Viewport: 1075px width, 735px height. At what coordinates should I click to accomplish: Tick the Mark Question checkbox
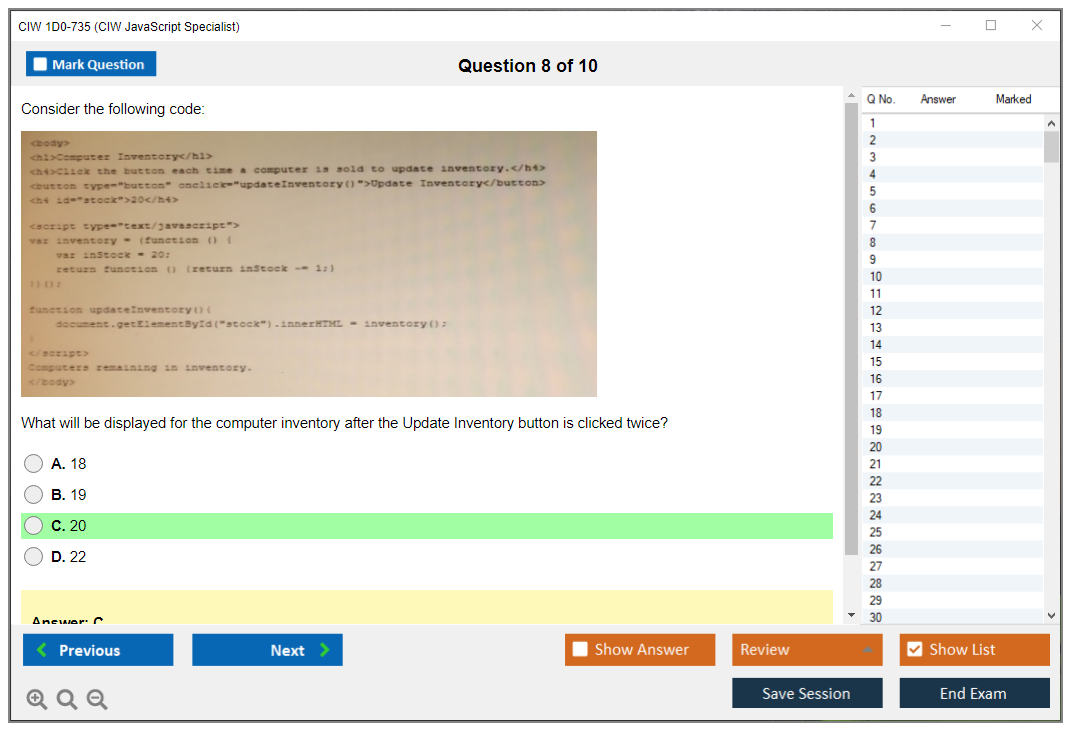(41, 65)
